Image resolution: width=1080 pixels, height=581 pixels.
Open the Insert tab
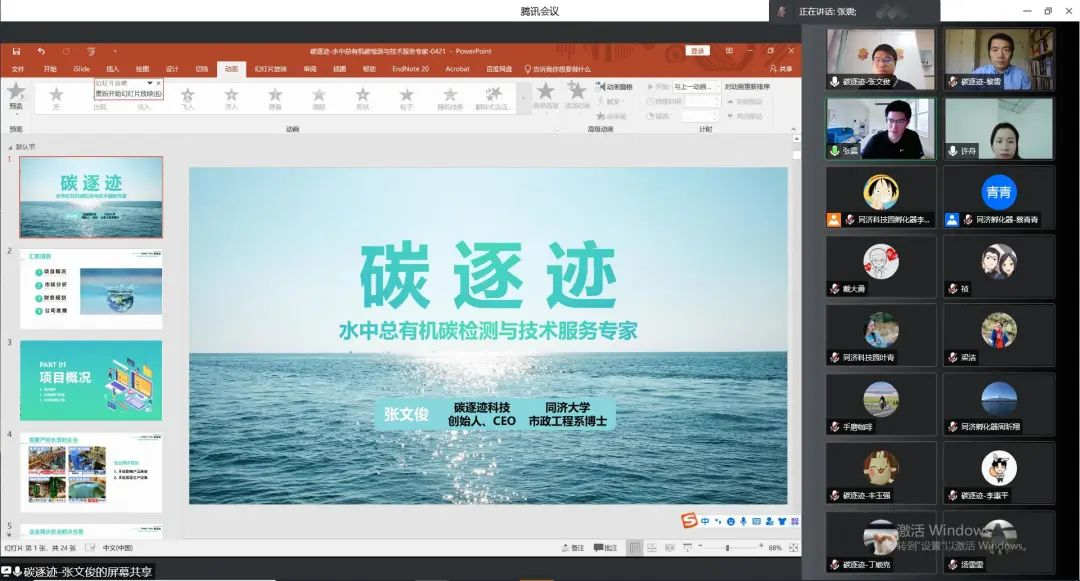coord(112,69)
